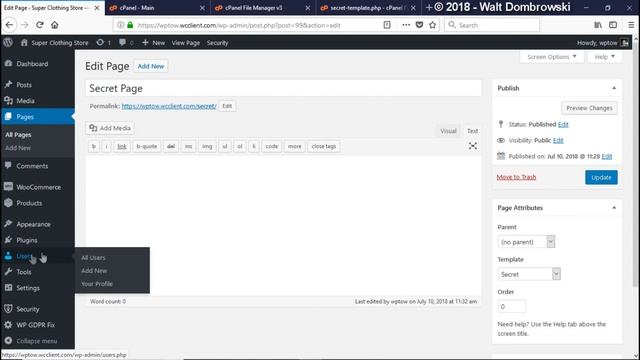
Task: Open Template dropdown showing Secret
Action: coord(529,274)
